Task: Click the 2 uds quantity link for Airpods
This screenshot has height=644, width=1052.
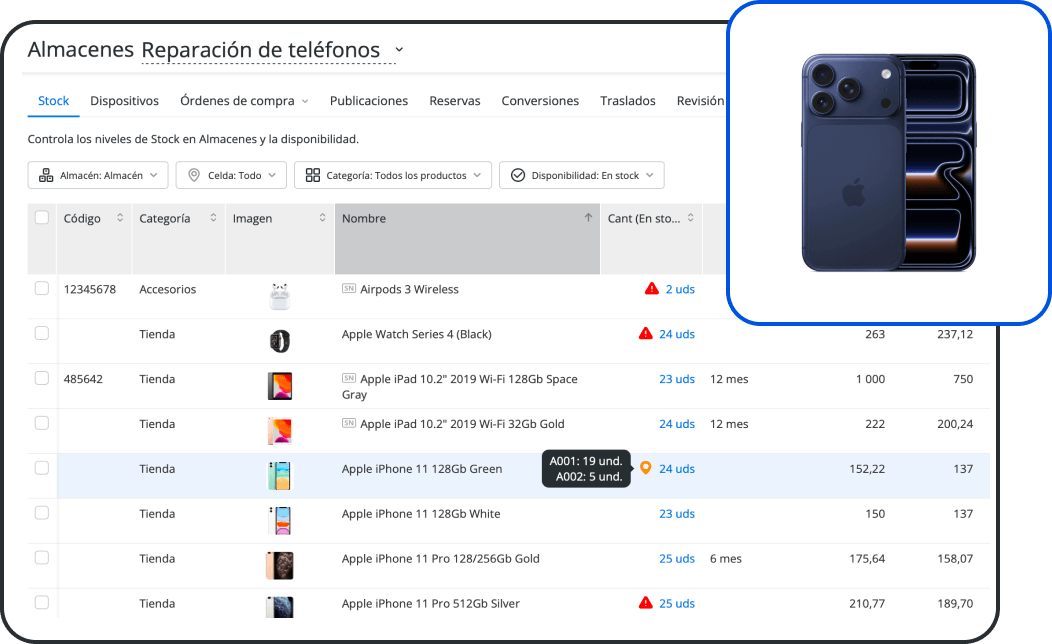Action: (680, 289)
